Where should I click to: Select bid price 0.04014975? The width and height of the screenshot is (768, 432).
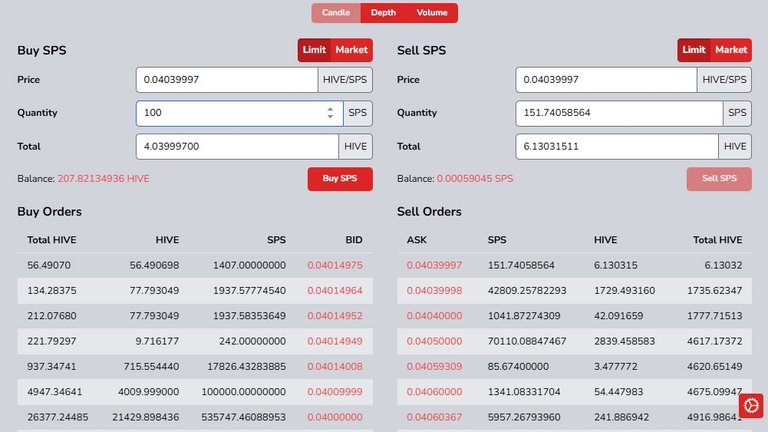[x=335, y=265]
